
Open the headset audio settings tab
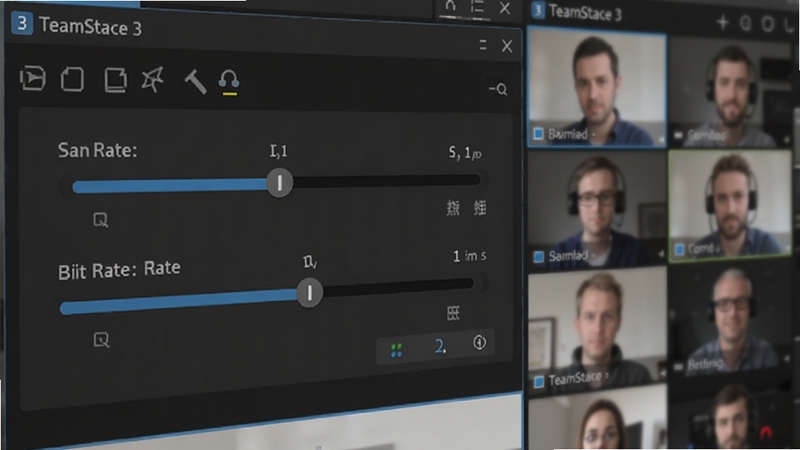tap(229, 82)
